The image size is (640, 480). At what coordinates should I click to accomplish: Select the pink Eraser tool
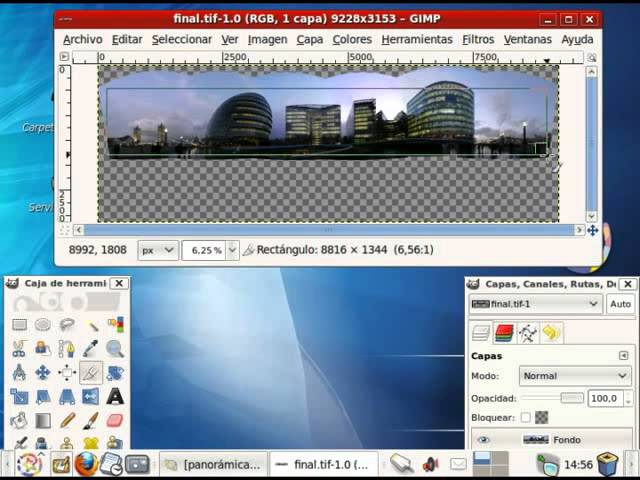(115, 421)
